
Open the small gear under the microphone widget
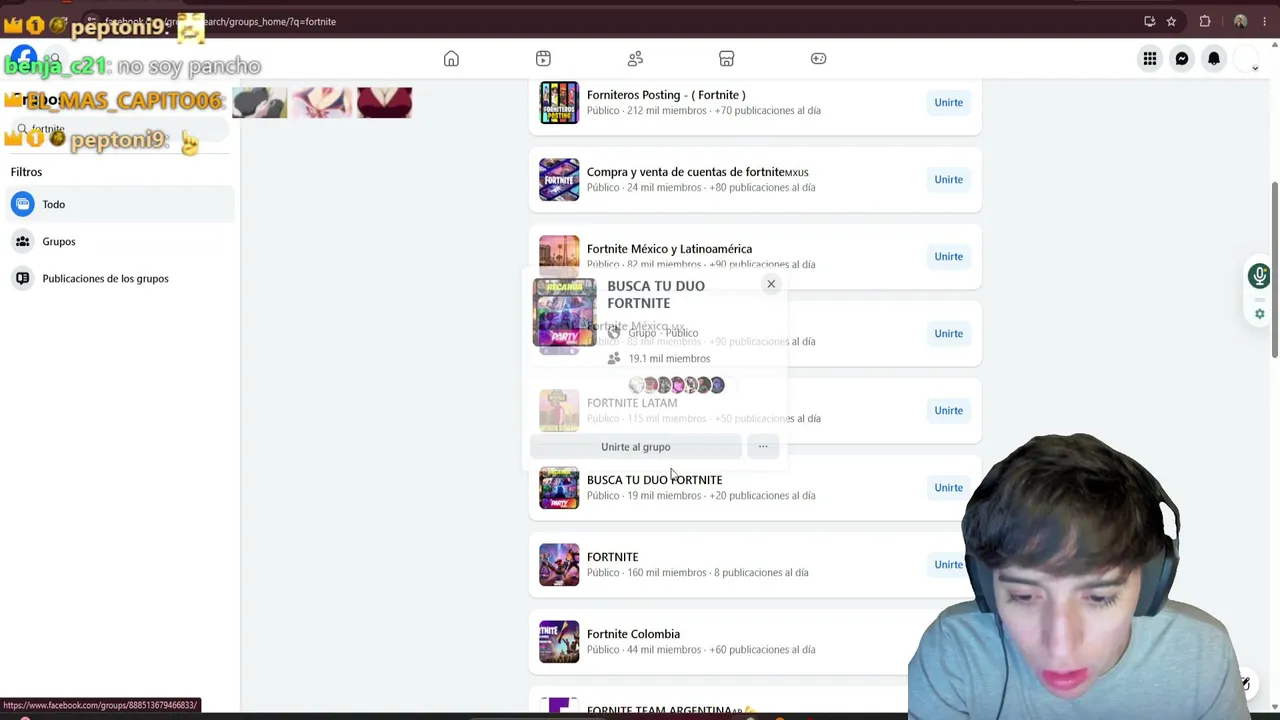coord(1260,314)
